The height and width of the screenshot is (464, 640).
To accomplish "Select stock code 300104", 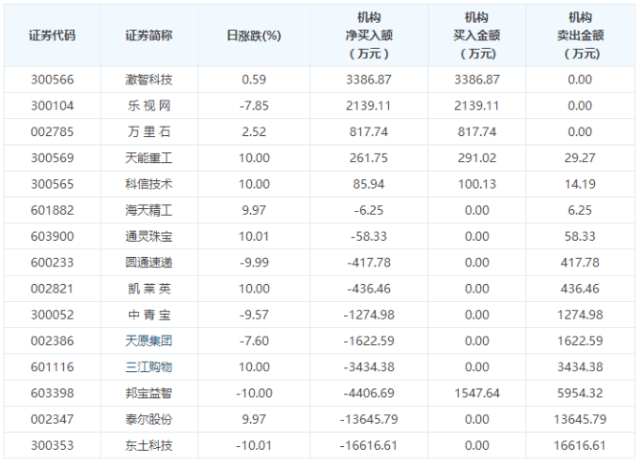I will 52,106.
